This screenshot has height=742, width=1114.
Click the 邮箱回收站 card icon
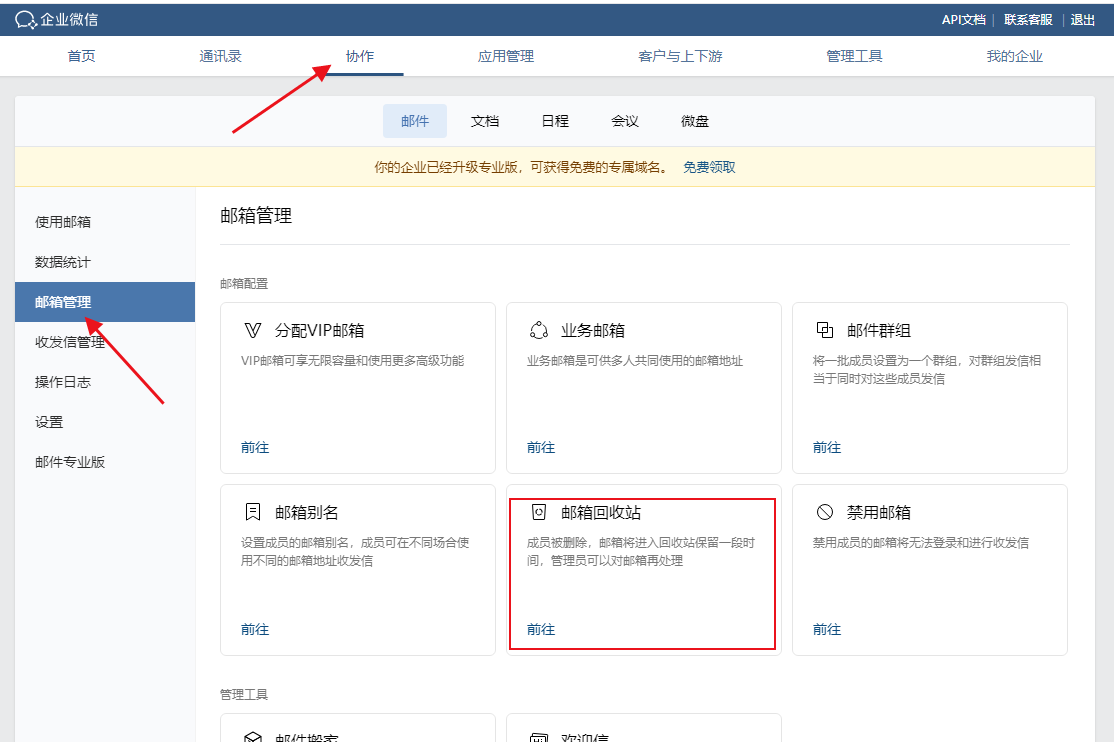click(539, 512)
